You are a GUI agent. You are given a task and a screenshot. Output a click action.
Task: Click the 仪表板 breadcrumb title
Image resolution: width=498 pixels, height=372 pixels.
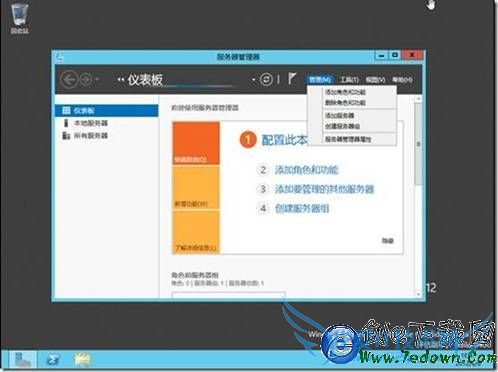point(145,80)
